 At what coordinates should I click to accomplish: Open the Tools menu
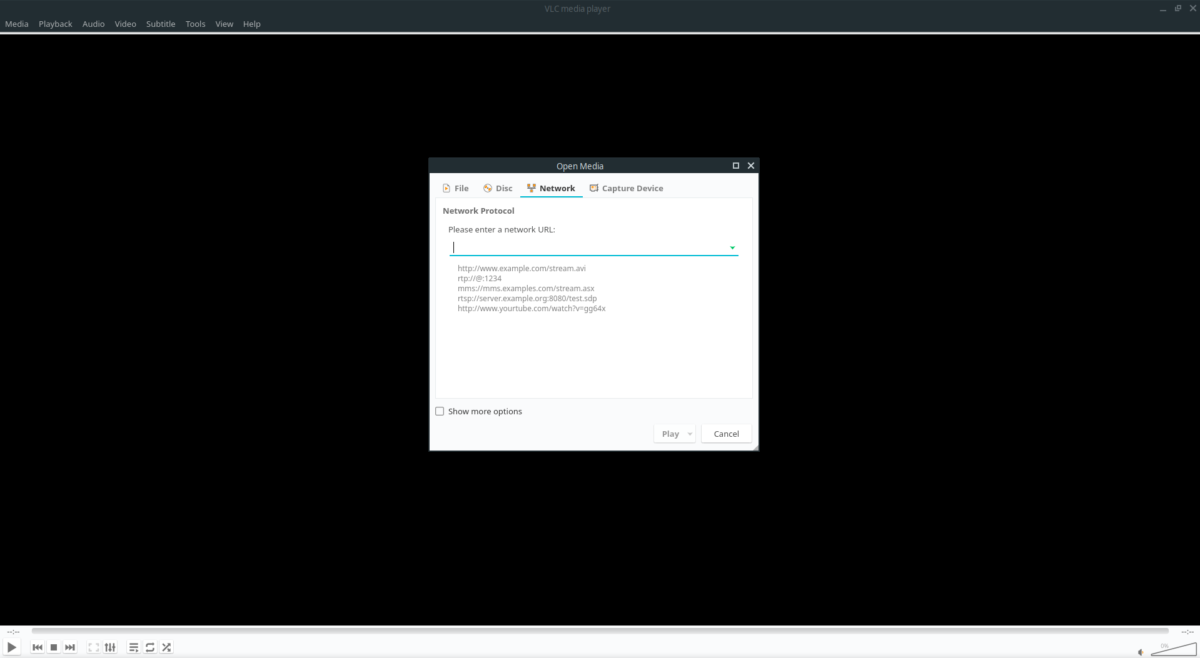point(194,23)
